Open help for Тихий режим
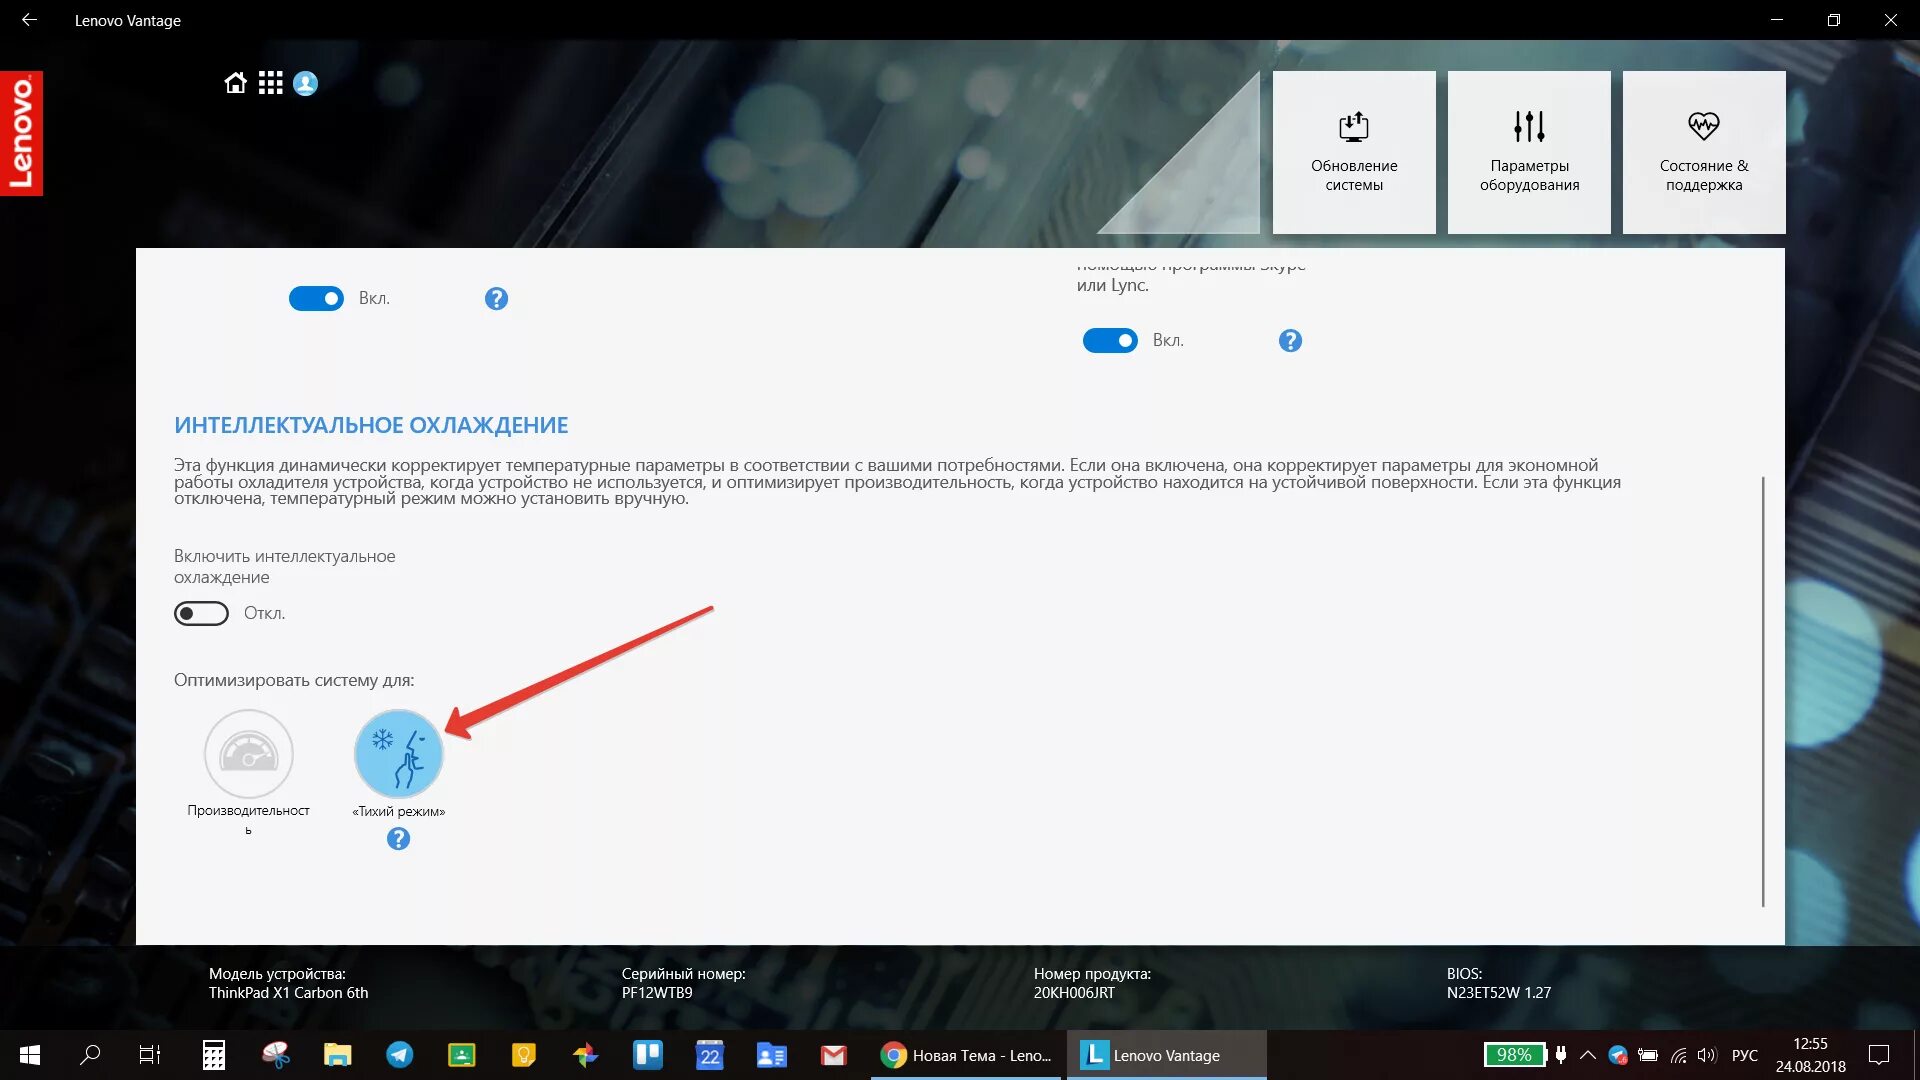 coord(398,839)
